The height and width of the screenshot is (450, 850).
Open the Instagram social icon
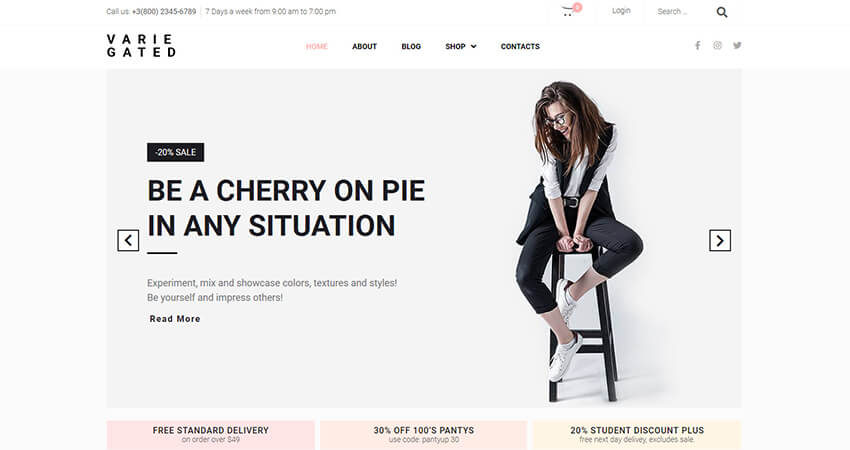tap(717, 46)
